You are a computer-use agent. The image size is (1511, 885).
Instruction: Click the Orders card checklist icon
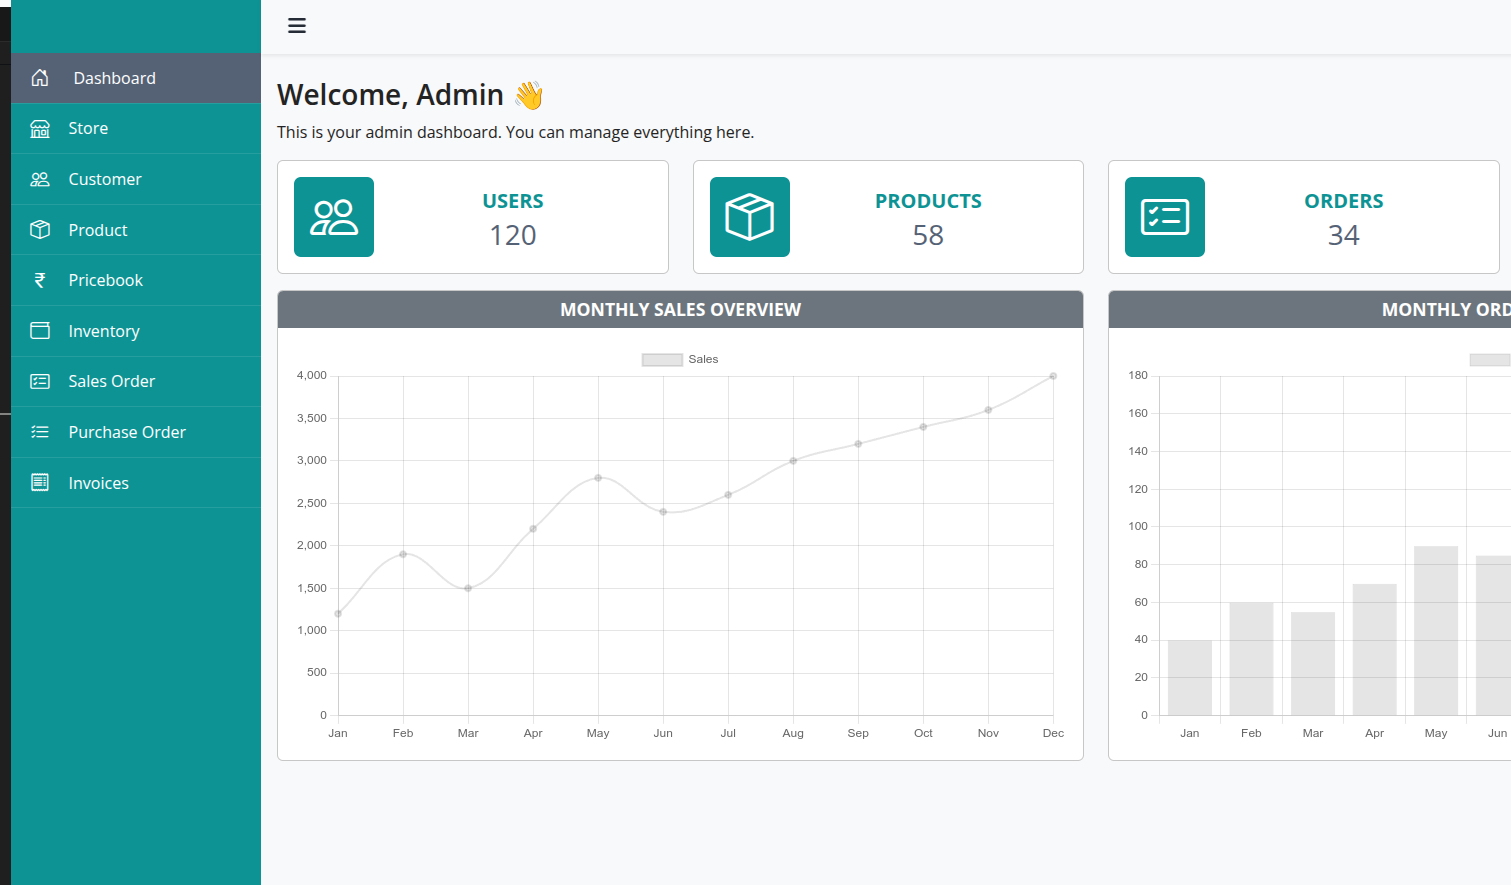coord(1165,217)
